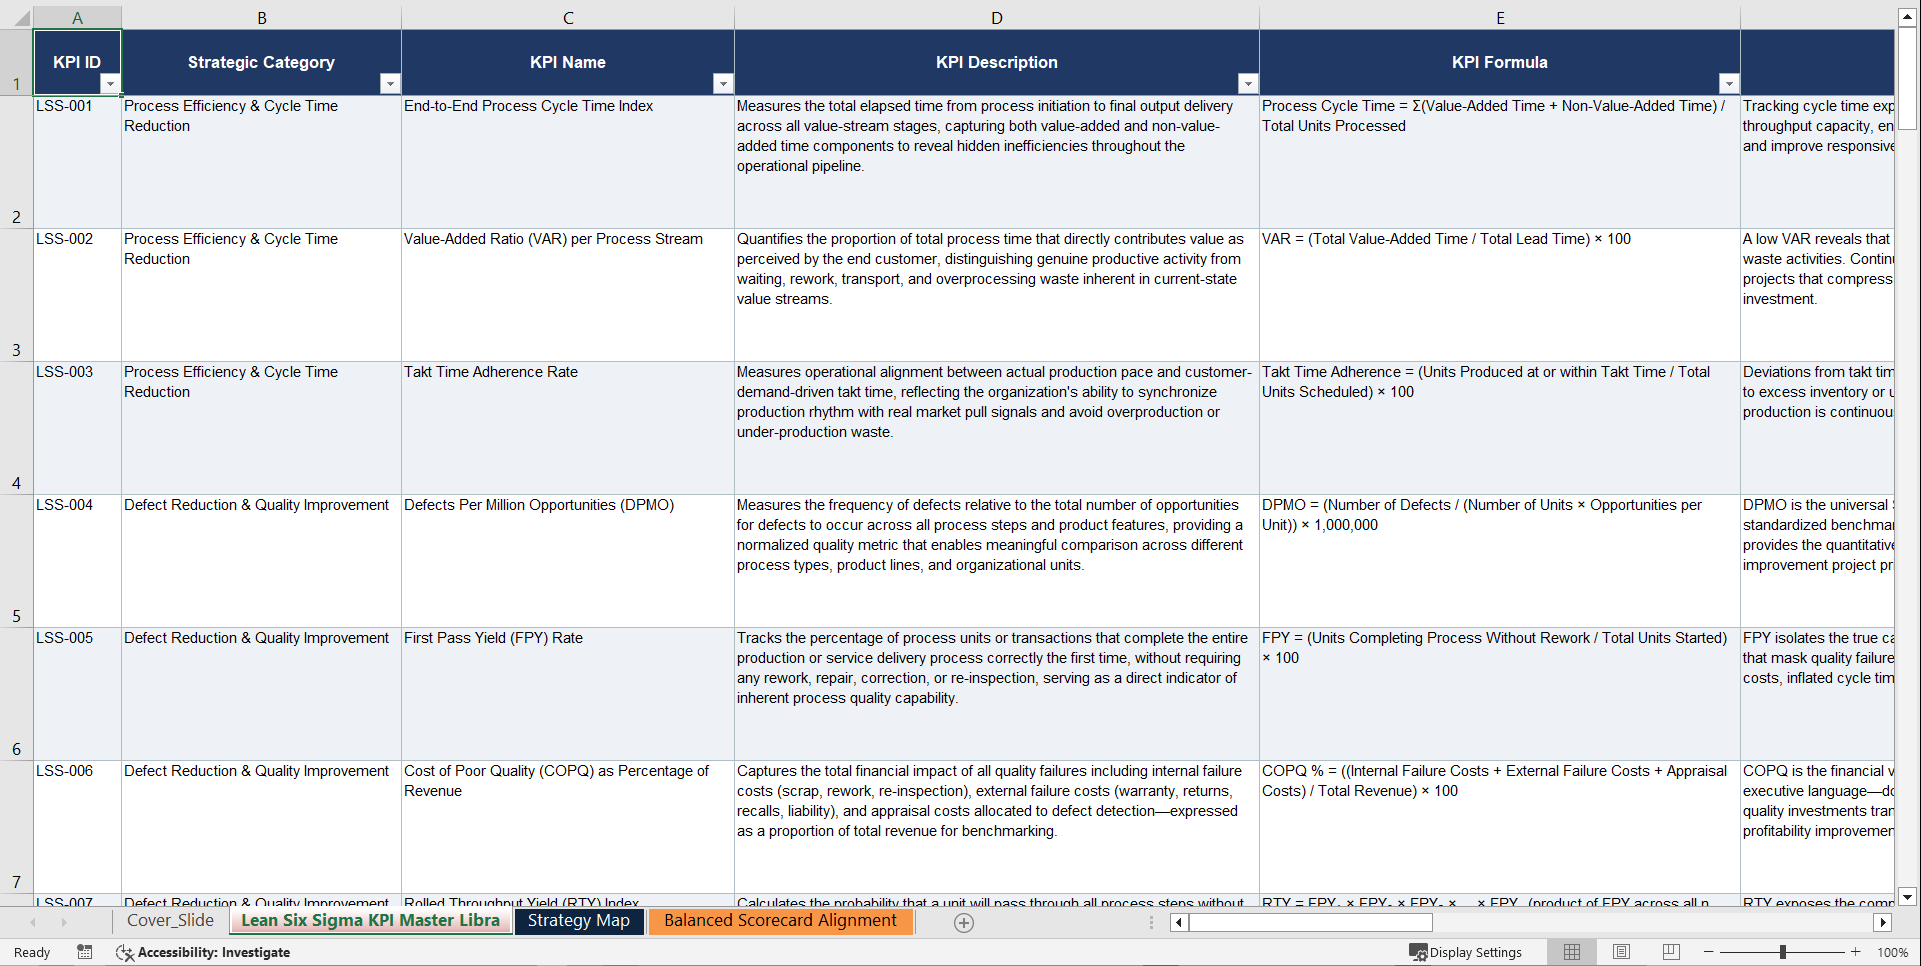1921x966 pixels.
Task: Select row 7 header
Action: [16, 827]
